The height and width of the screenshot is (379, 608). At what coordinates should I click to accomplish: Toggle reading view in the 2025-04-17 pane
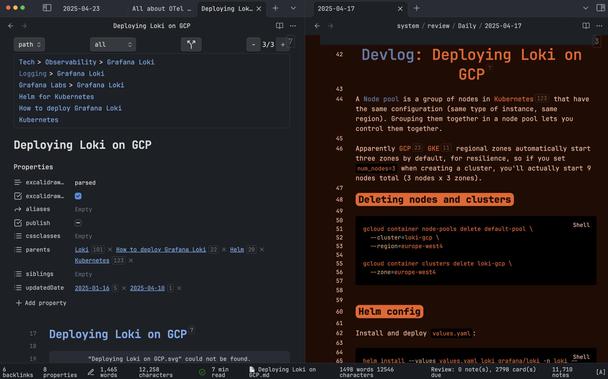pyautogui.click(x=586, y=26)
